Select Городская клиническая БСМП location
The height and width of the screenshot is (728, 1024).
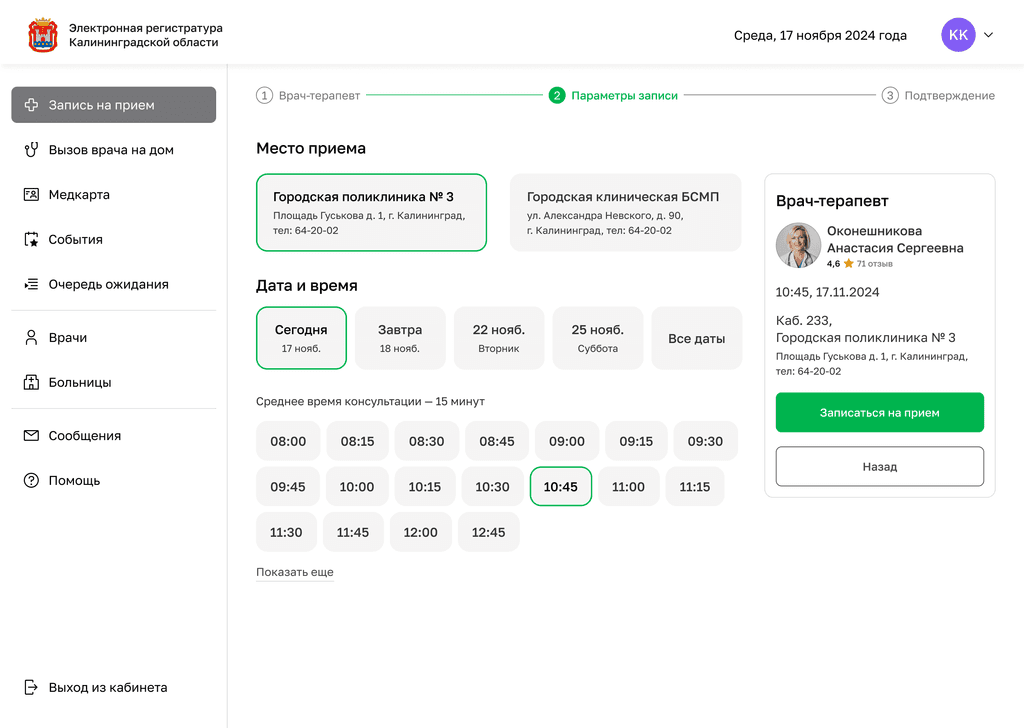625,212
